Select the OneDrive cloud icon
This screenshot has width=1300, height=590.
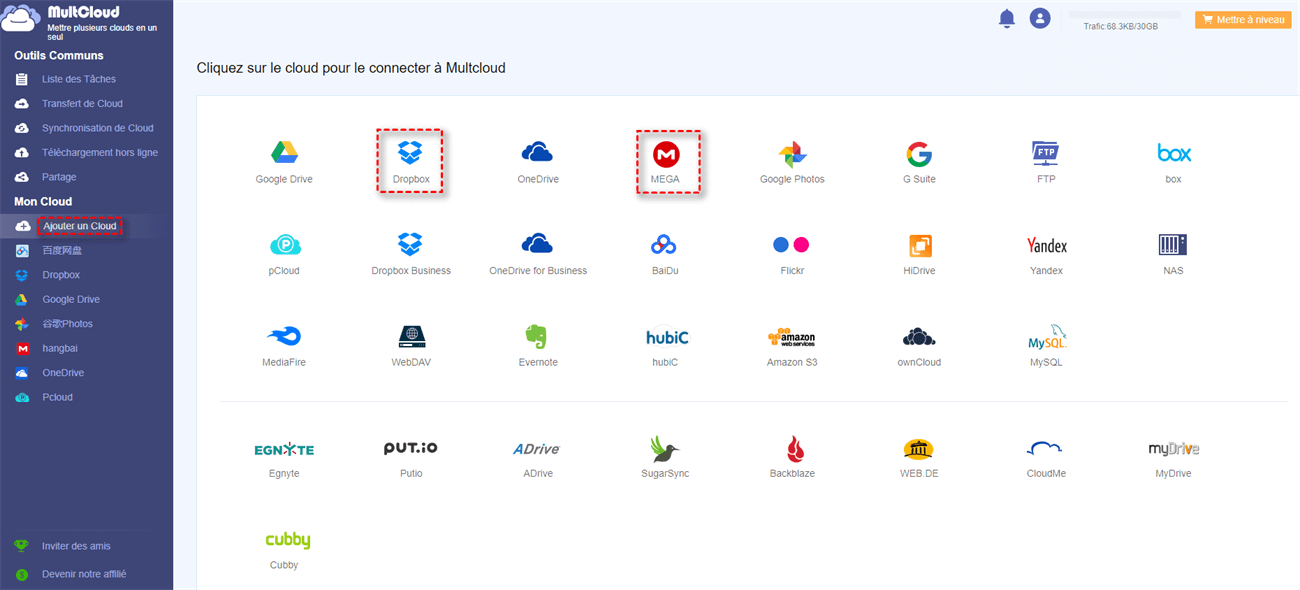(538, 153)
